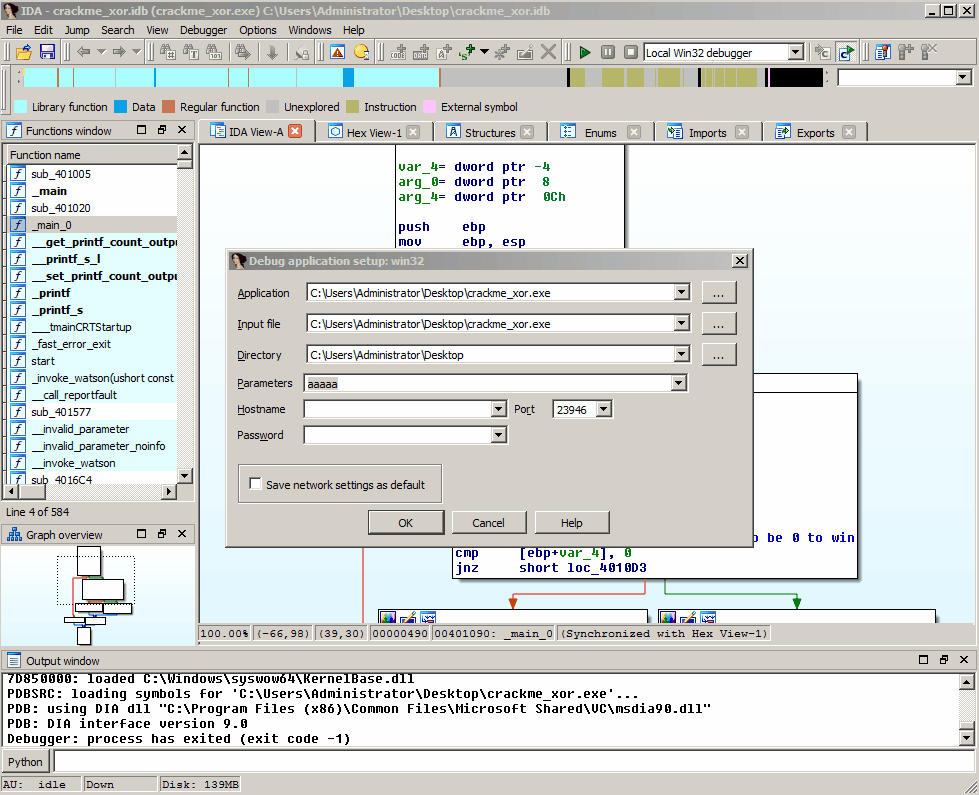Viewport: 979px width, 795px height.
Task: Expand the Application path dropdown
Action: (x=681, y=292)
